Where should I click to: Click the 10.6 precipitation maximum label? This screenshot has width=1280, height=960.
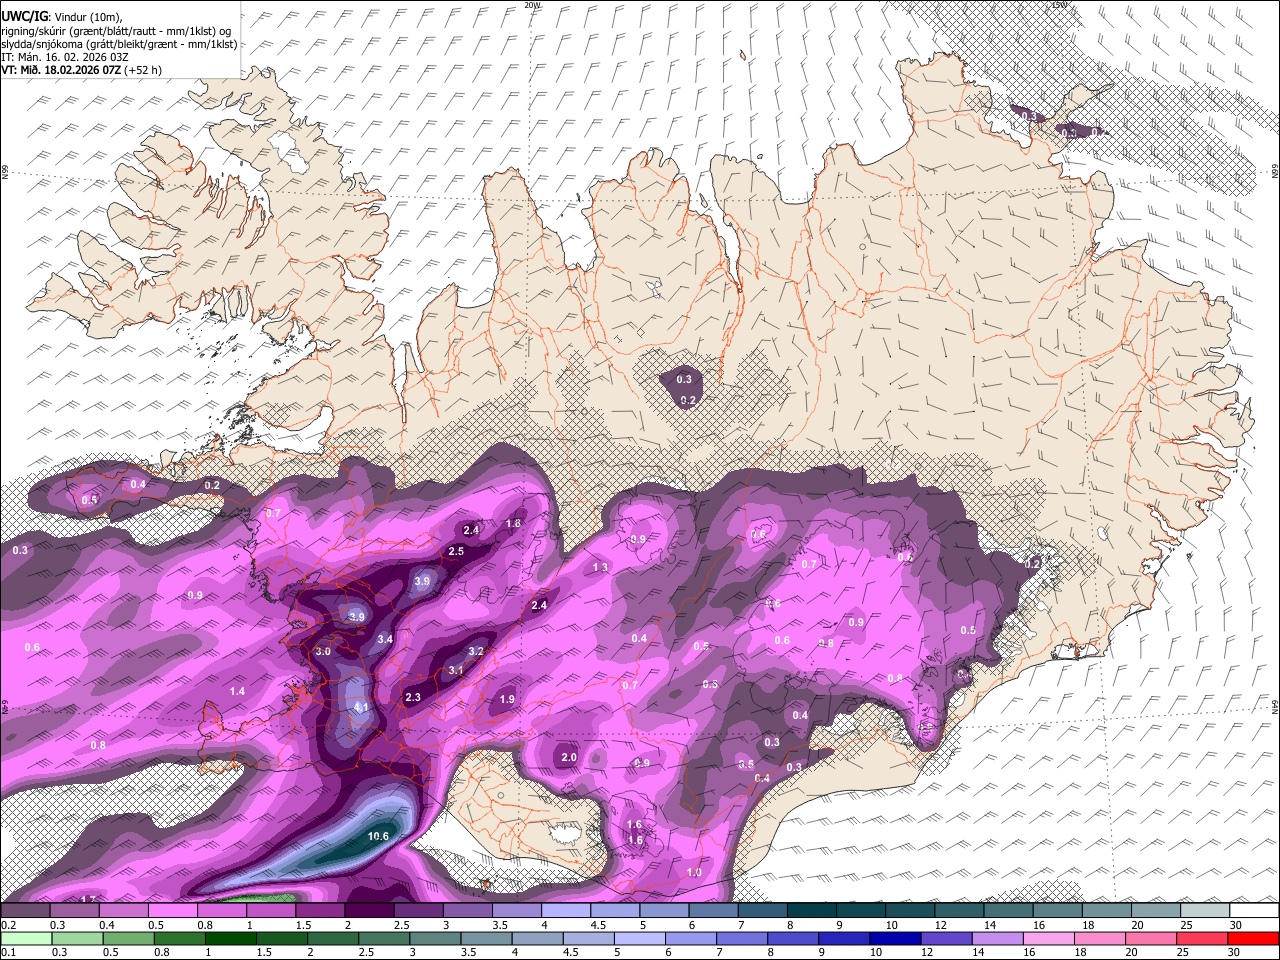tap(378, 837)
